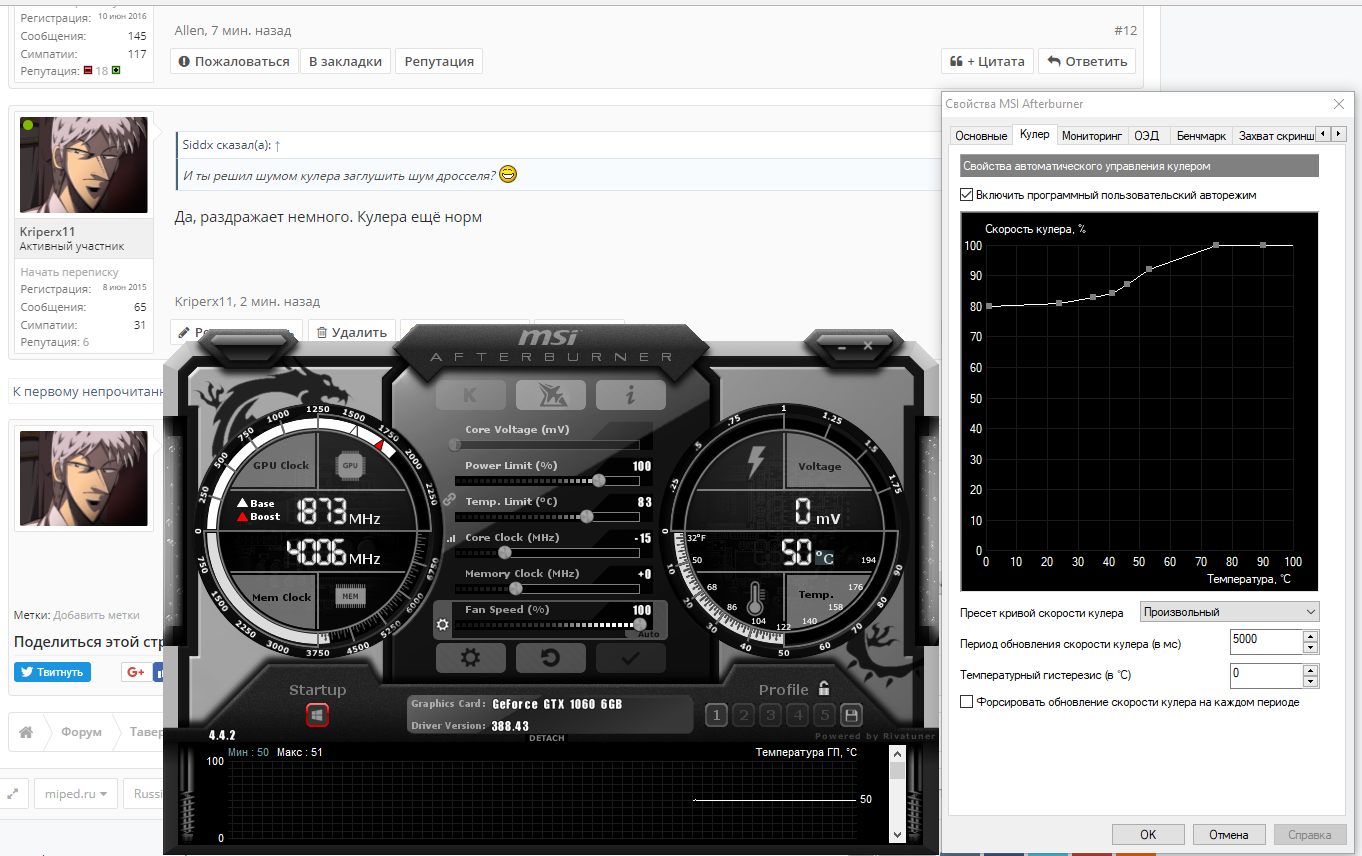Save profile with the floppy disk icon
The image size is (1362, 856).
pos(851,715)
